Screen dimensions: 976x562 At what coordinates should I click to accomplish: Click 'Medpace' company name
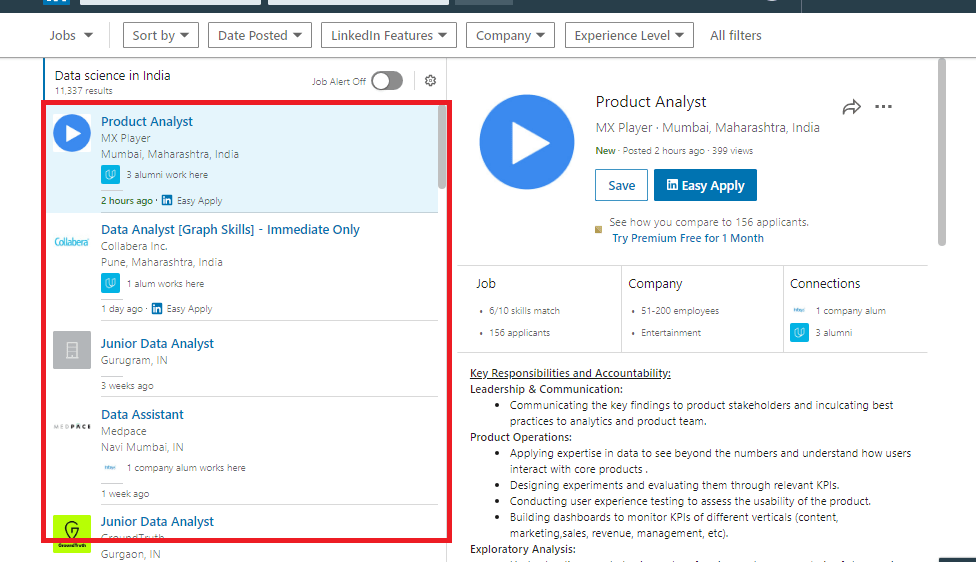(x=123, y=431)
